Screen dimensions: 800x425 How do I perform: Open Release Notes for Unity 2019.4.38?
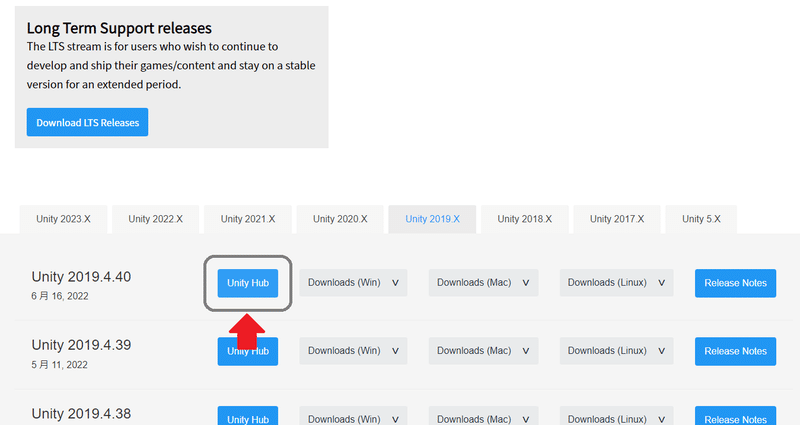coord(735,416)
